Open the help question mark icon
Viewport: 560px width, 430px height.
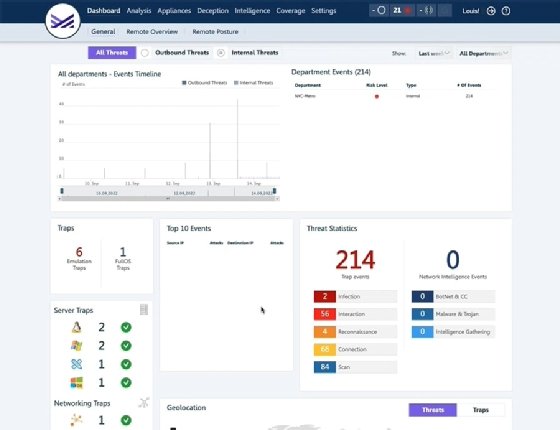pos(506,11)
